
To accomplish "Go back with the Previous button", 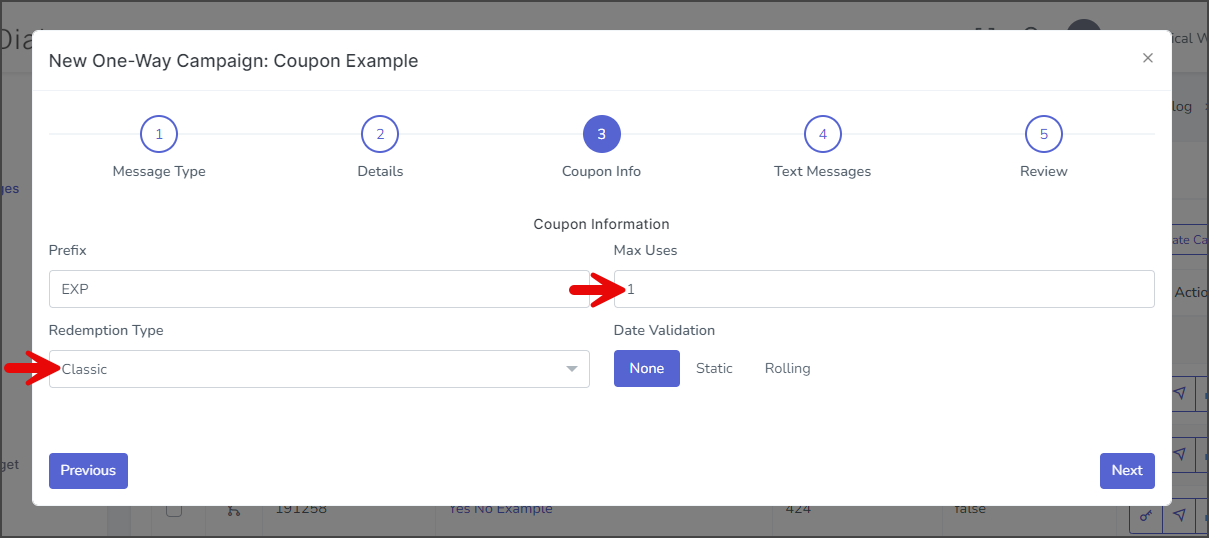I will pyautogui.click(x=88, y=470).
